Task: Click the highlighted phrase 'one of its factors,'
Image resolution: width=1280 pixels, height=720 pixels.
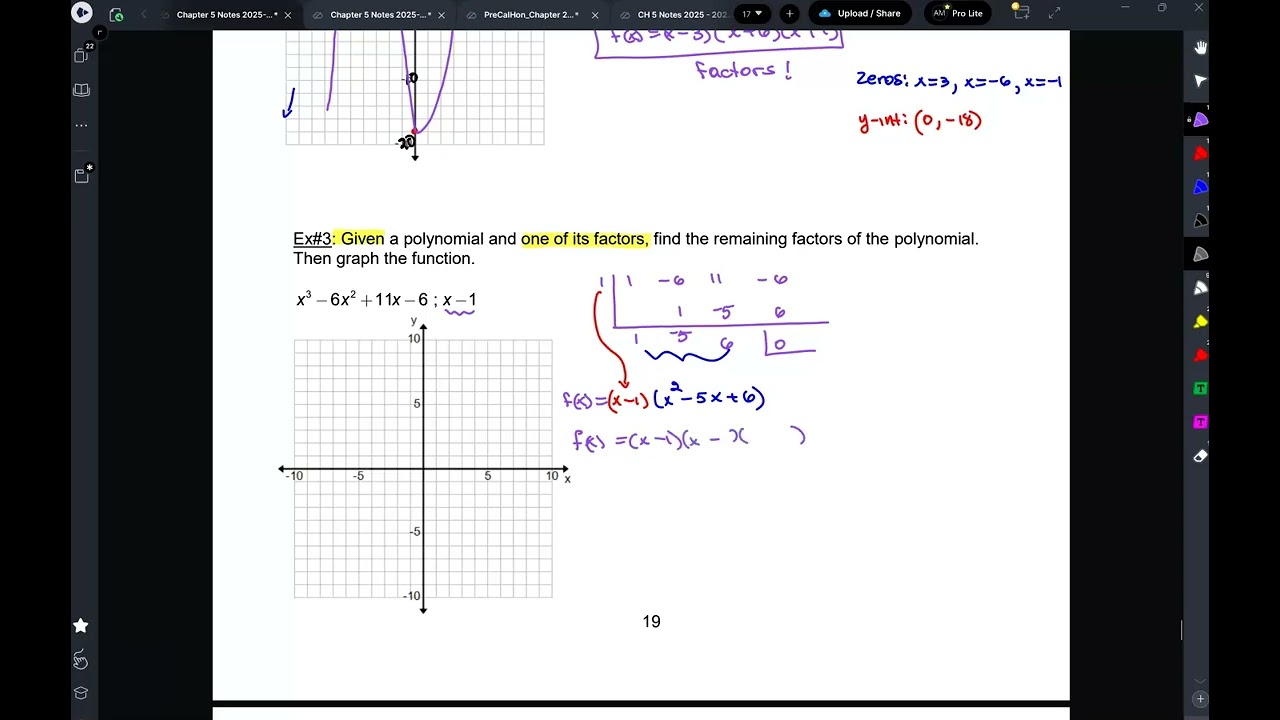Action: [x=585, y=239]
